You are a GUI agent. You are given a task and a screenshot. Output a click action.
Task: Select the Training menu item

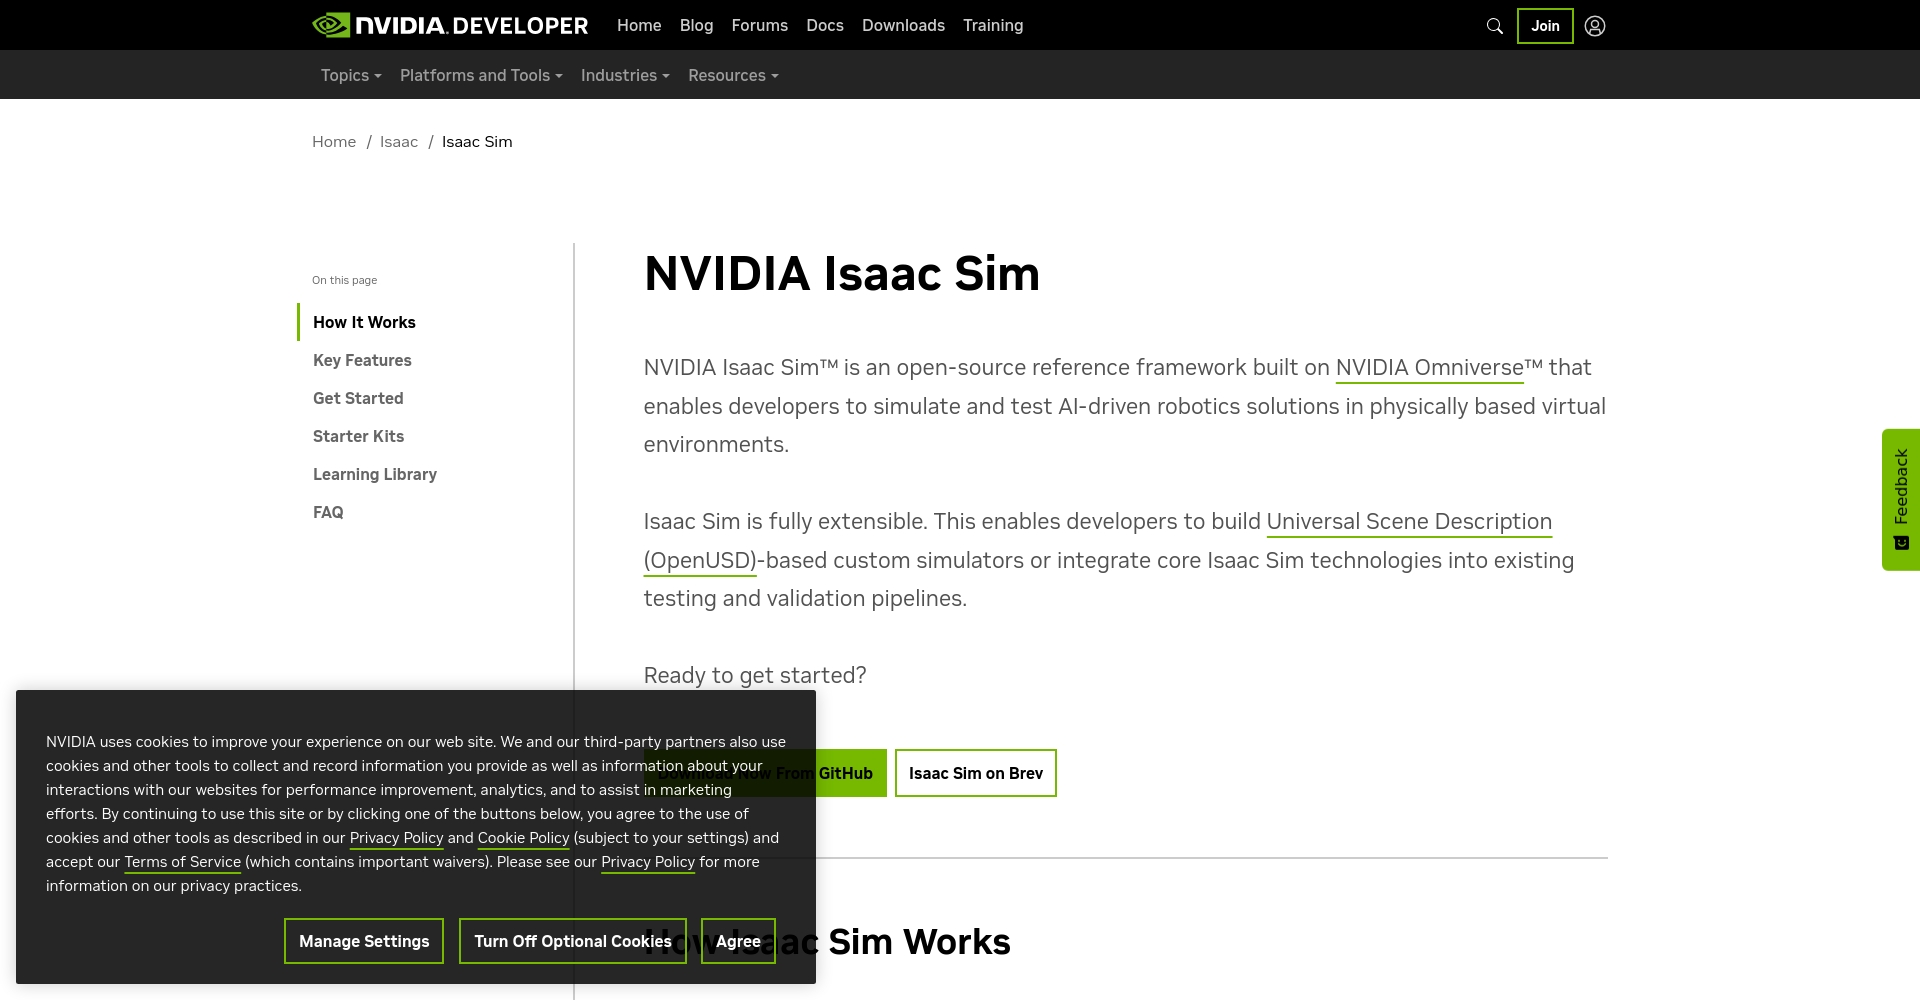point(992,26)
